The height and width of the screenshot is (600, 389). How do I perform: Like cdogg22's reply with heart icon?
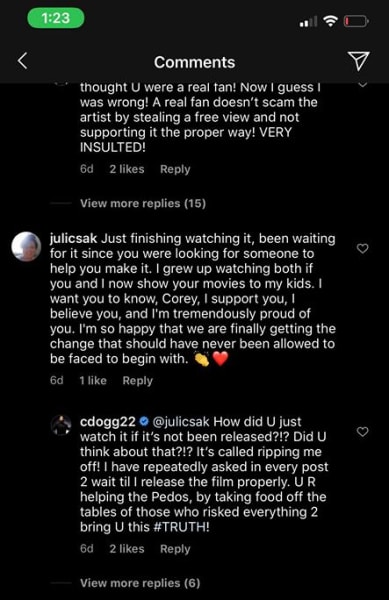click(x=362, y=432)
